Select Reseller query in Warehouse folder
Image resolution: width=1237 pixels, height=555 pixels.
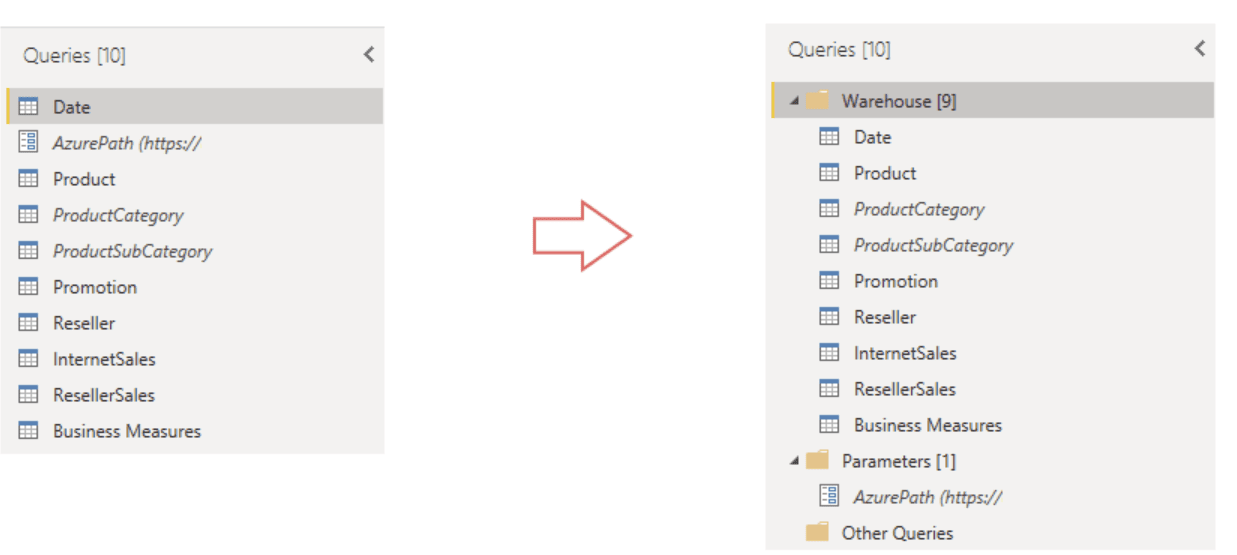[x=885, y=317]
